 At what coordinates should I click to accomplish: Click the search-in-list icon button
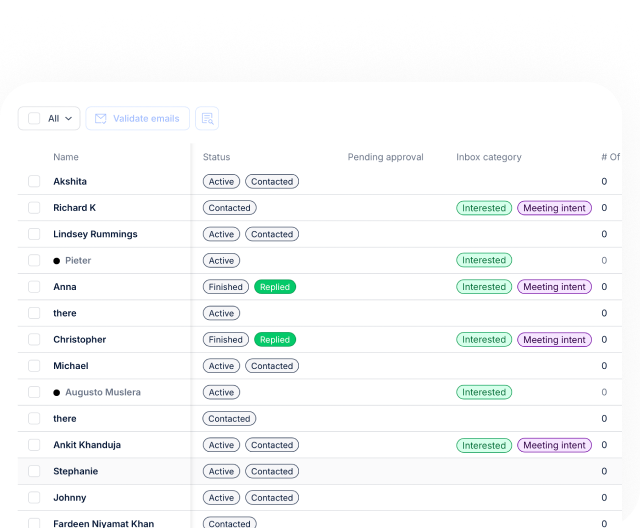pyautogui.click(x=207, y=118)
